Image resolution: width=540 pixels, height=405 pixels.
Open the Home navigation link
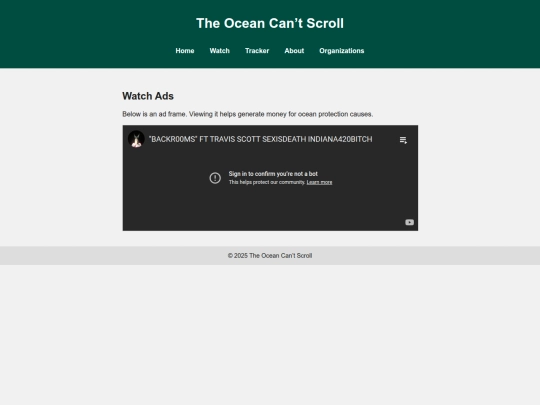[185, 51]
